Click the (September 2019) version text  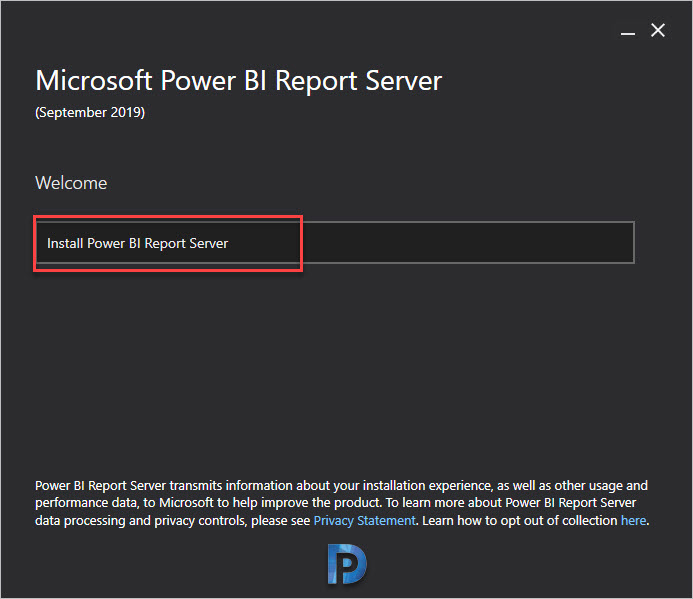click(90, 112)
